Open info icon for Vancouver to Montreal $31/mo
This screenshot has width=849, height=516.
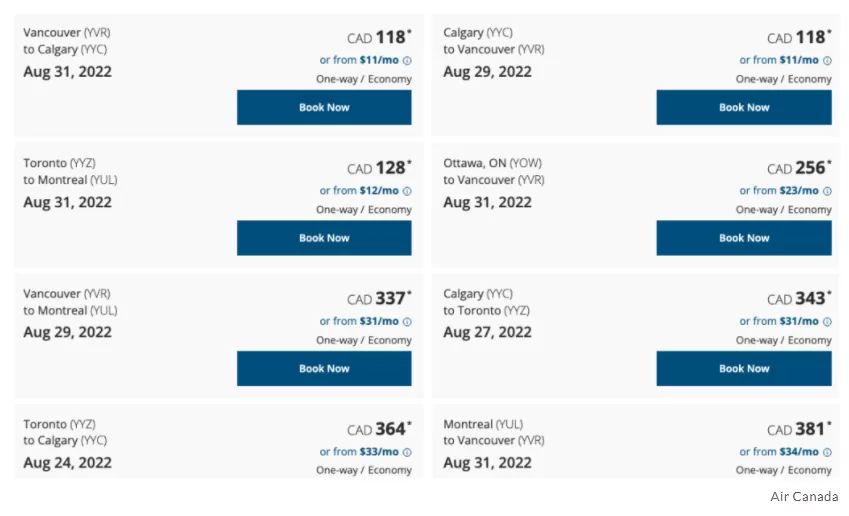pos(407,322)
